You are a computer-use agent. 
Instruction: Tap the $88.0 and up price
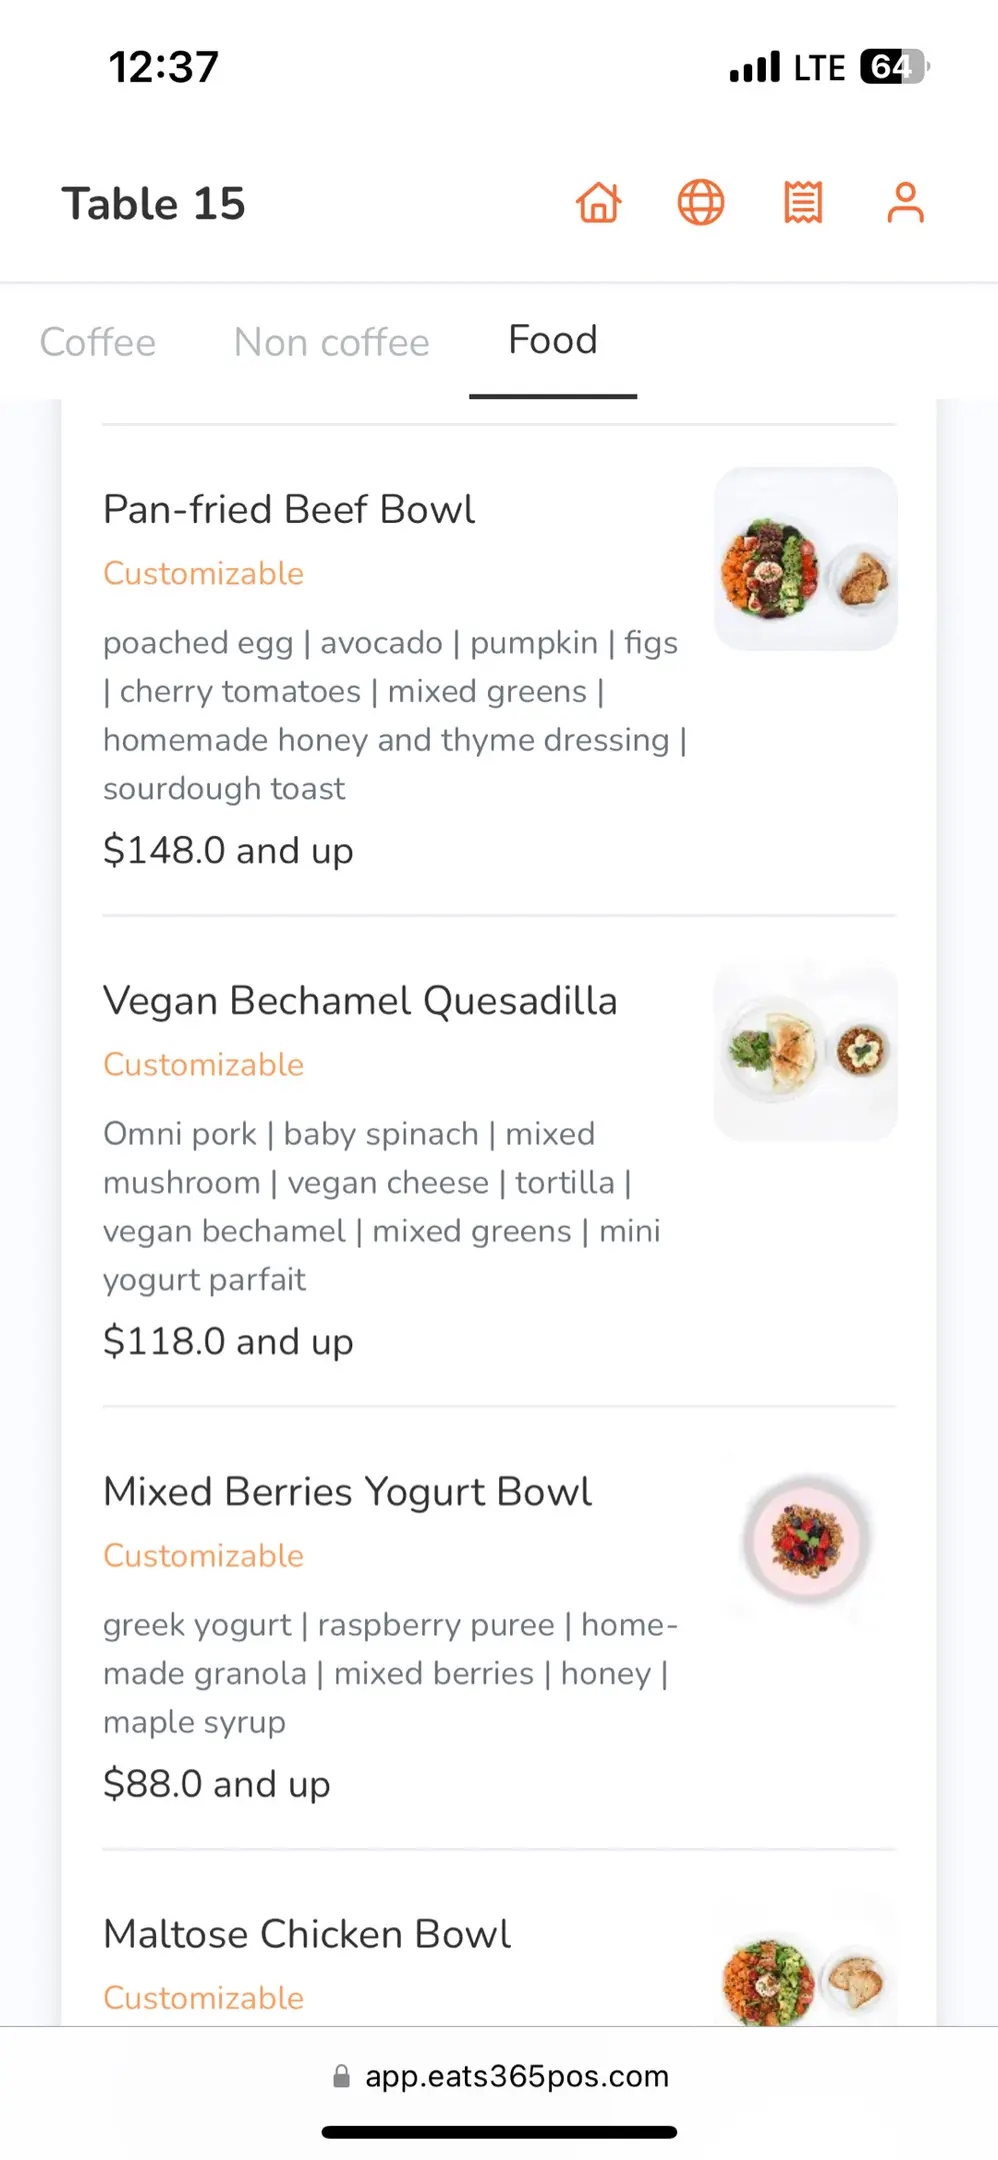[x=216, y=1784]
